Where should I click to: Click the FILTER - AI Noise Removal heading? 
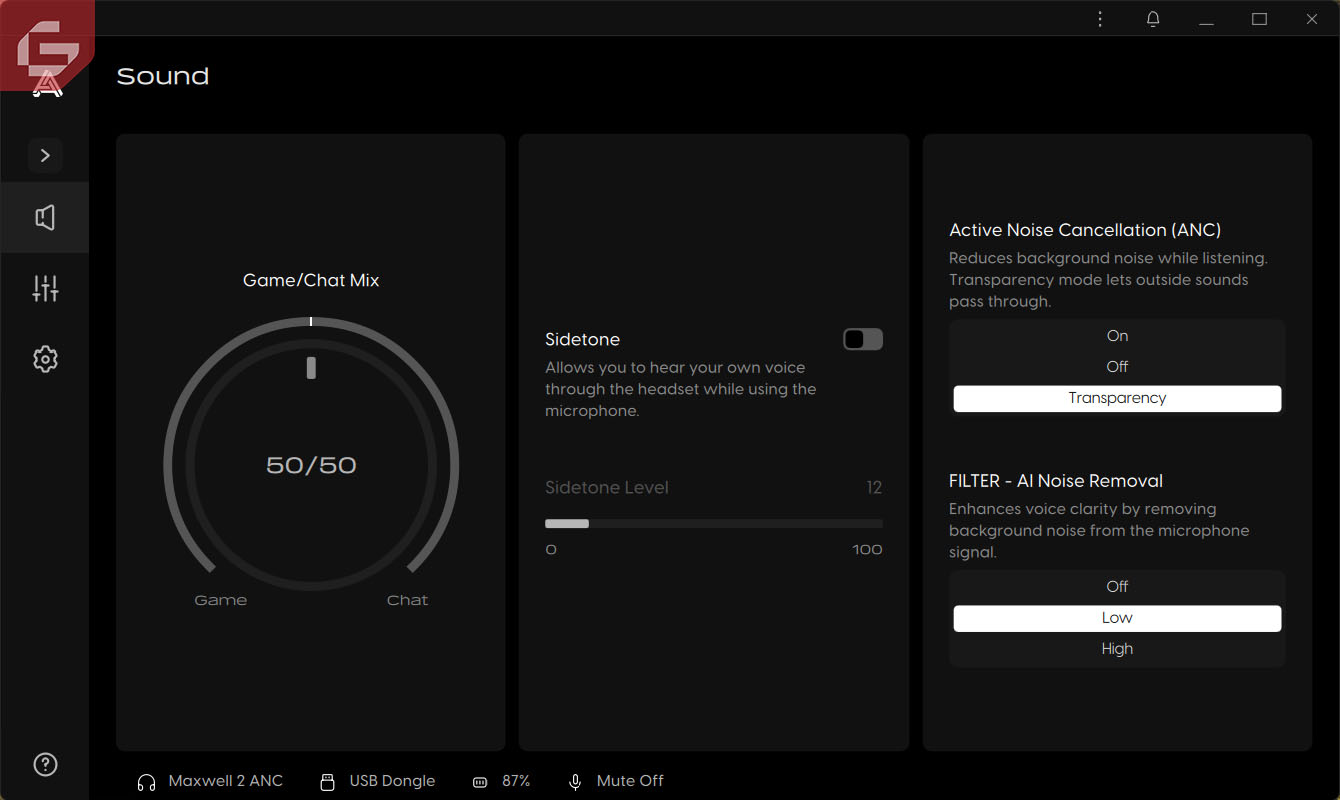click(x=1056, y=481)
